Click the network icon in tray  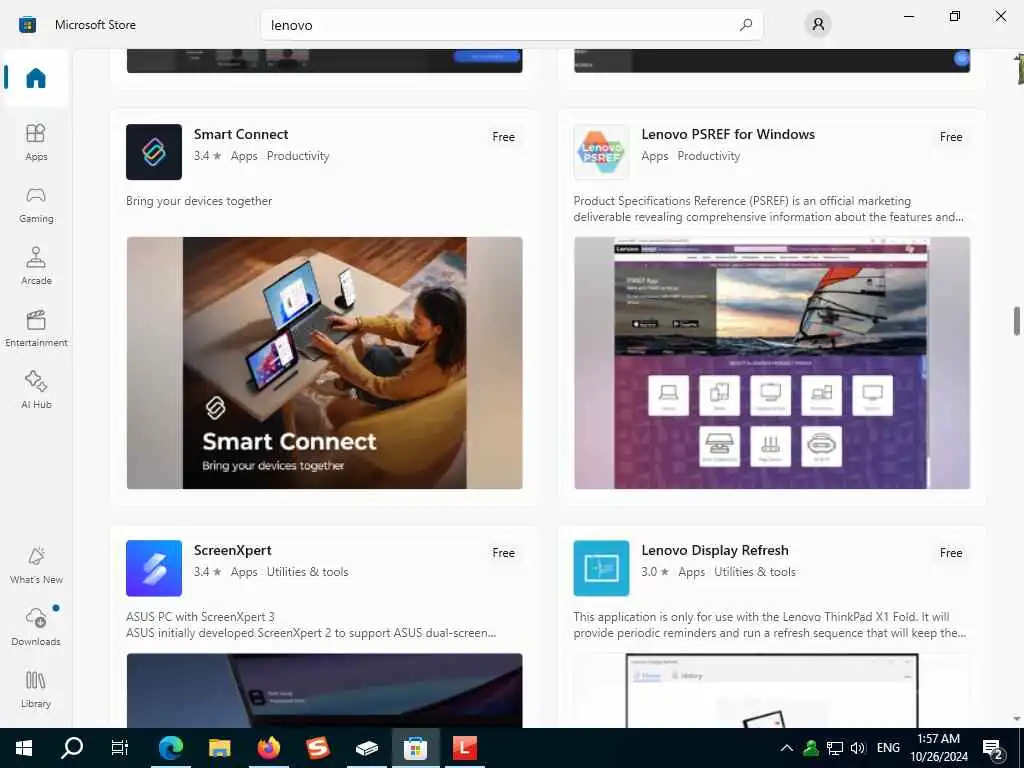click(835, 748)
